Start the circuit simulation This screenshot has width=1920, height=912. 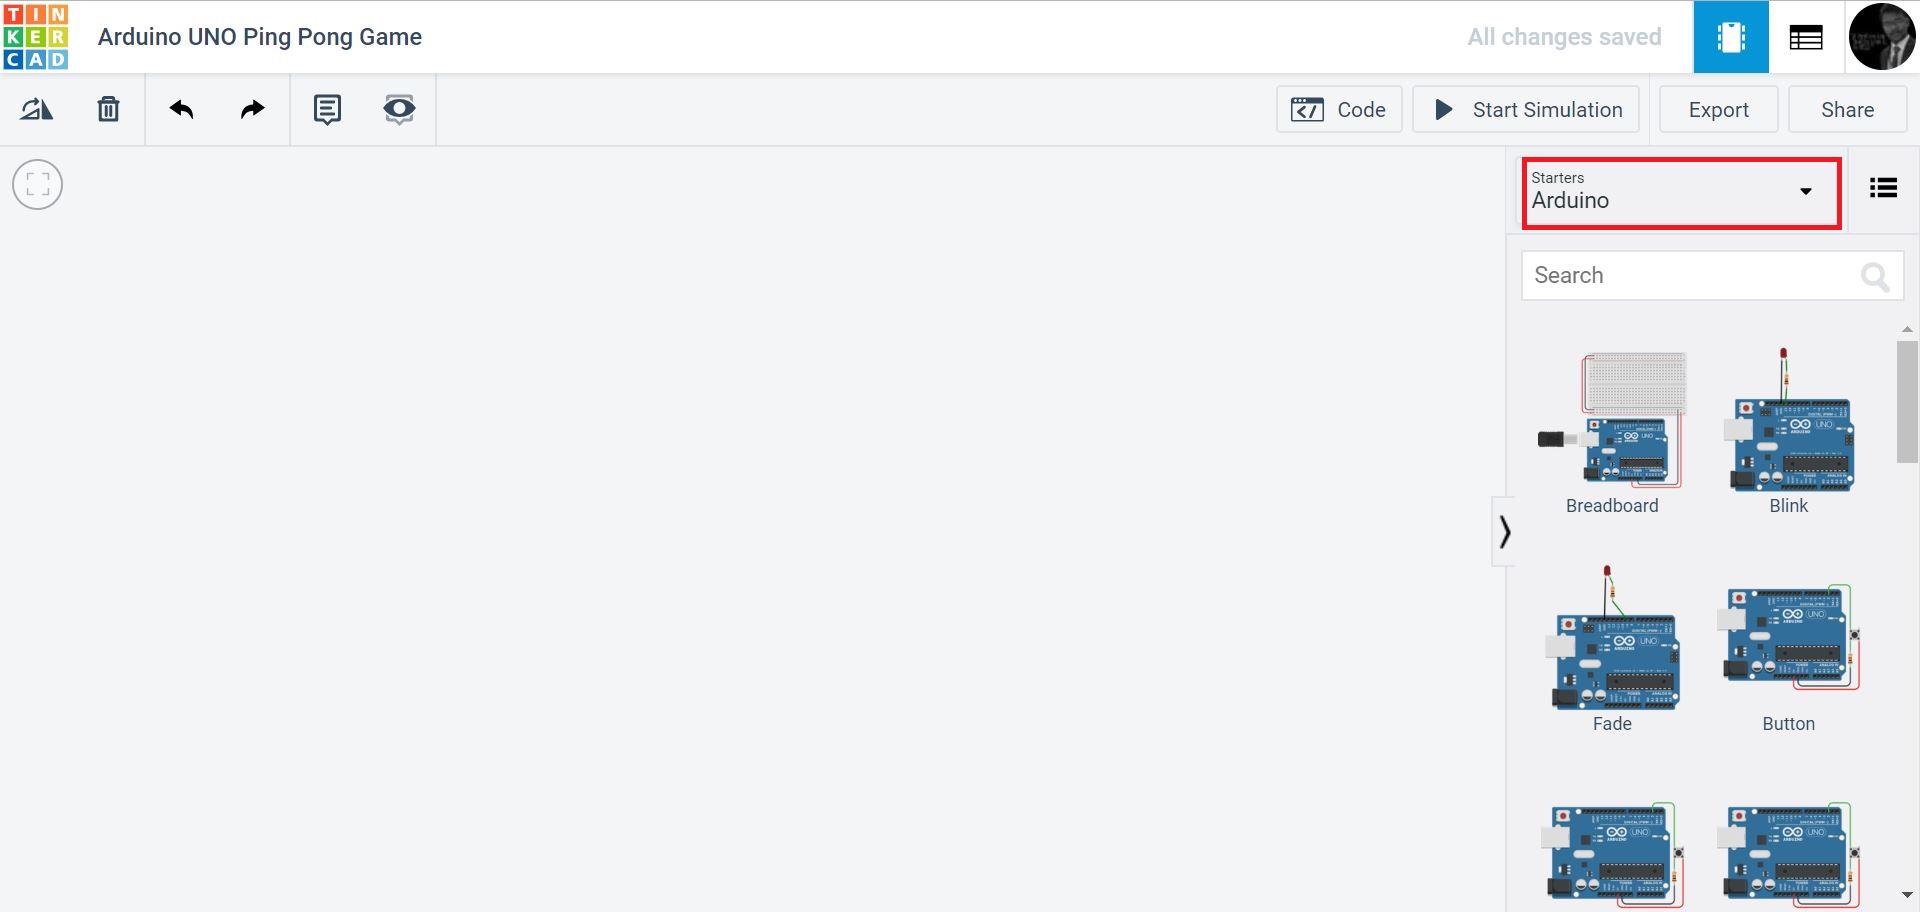pyautogui.click(x=1526, y=110)
